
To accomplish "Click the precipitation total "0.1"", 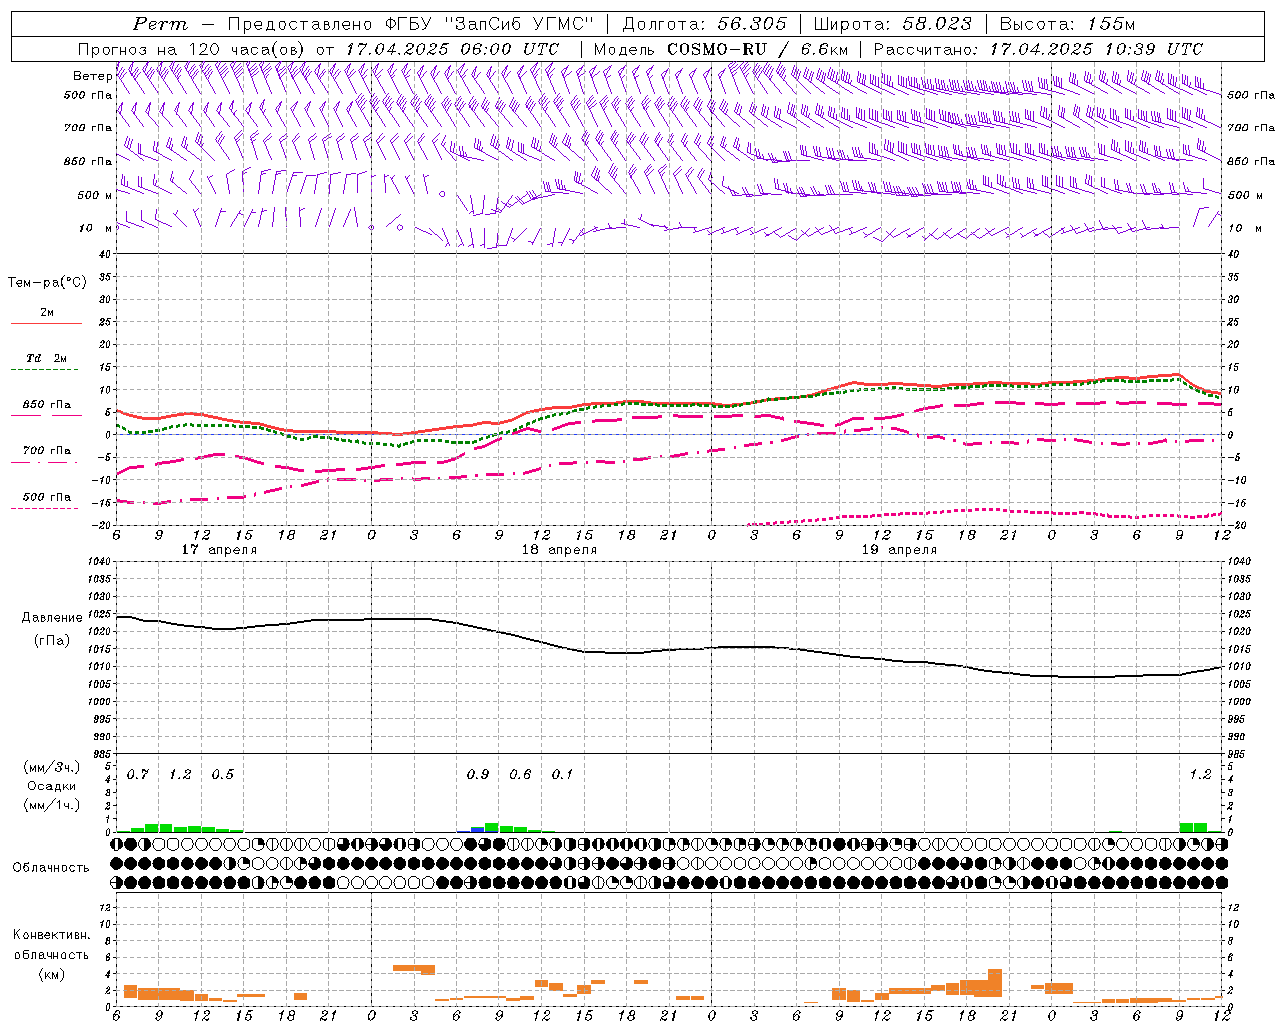I will (x=563, y=775).
